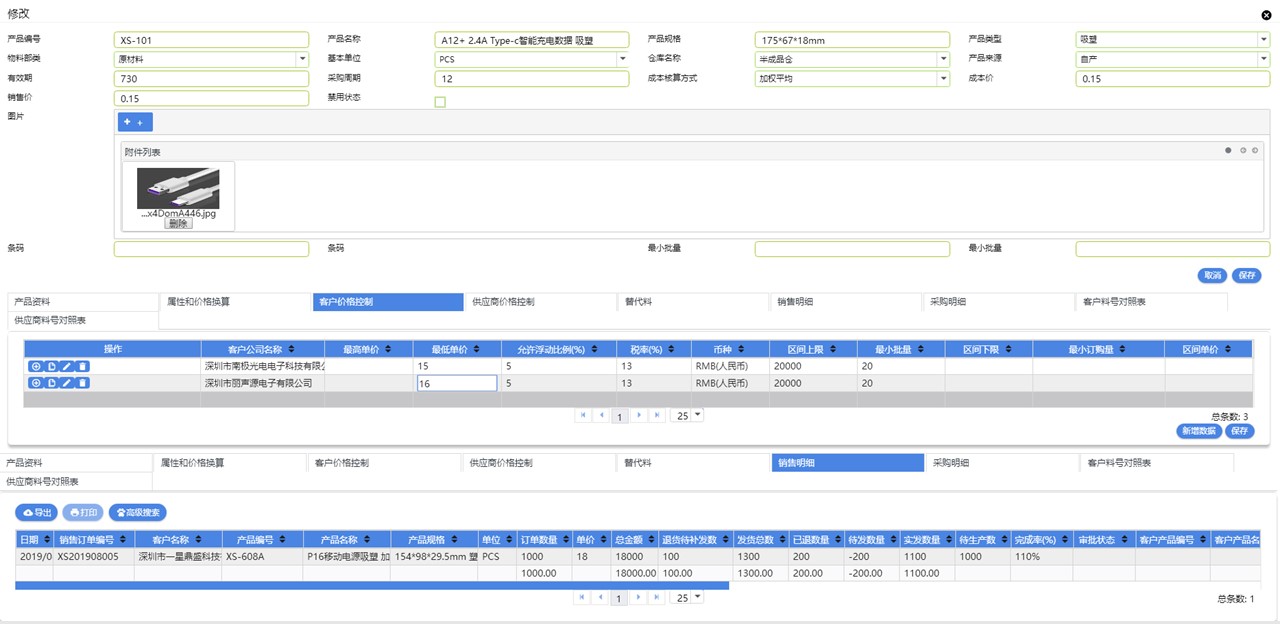Click the copy icon in second customer row
Viewport: 1280px width, 624px height.
click(51, 383)
